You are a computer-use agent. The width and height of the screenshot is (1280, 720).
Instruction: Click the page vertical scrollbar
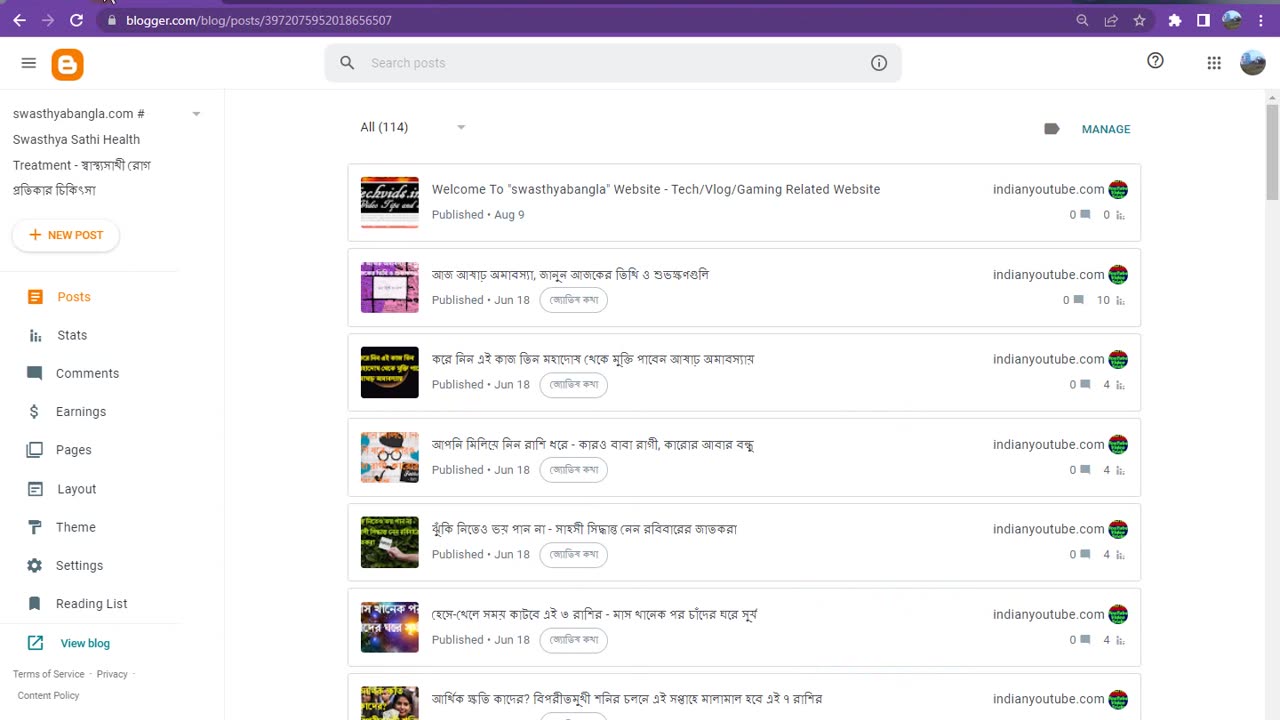click(1272, 150)
